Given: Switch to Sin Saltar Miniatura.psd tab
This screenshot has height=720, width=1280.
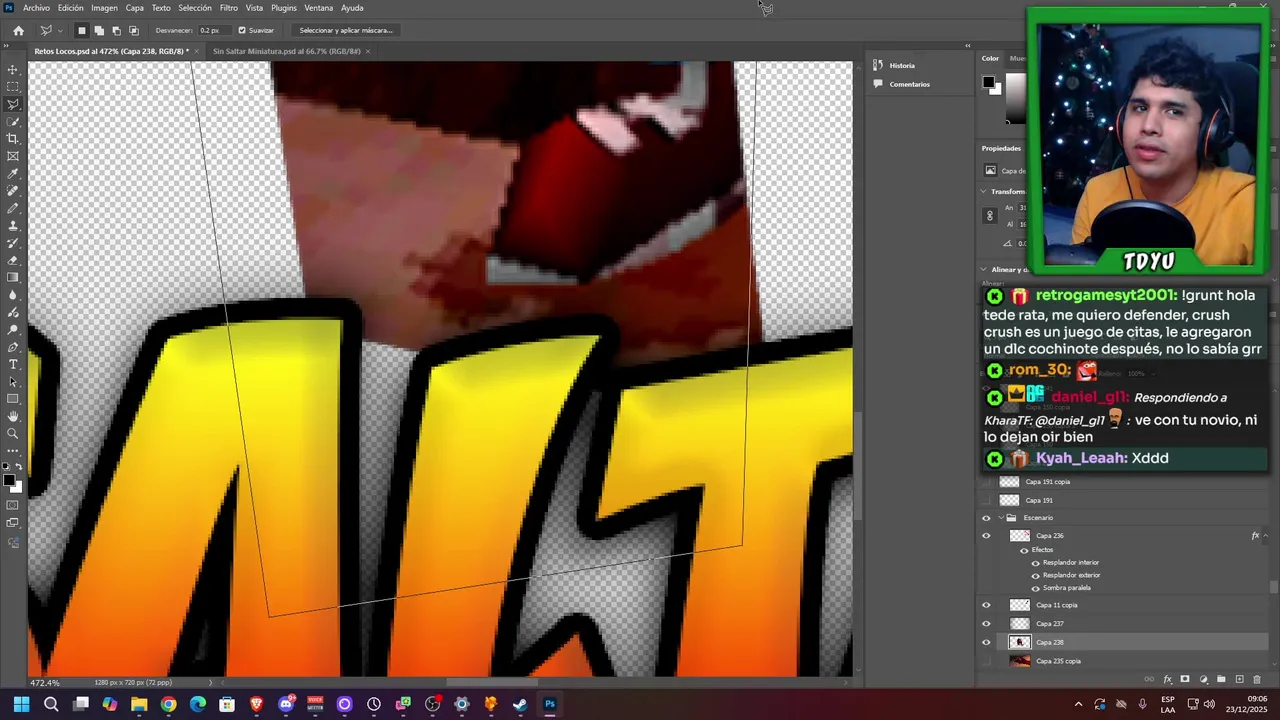Looking at the screenshot, I should (286, 51).
